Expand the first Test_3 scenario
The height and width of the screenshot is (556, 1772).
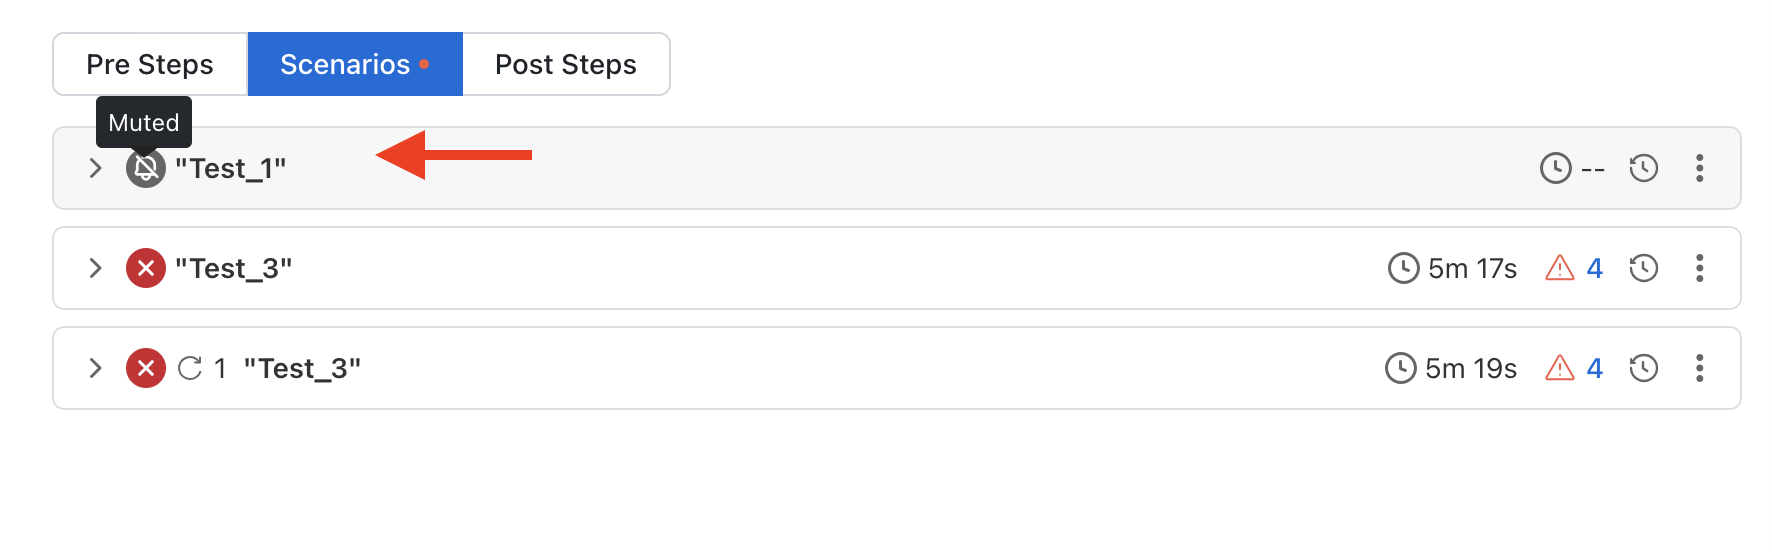coord(95,268)
